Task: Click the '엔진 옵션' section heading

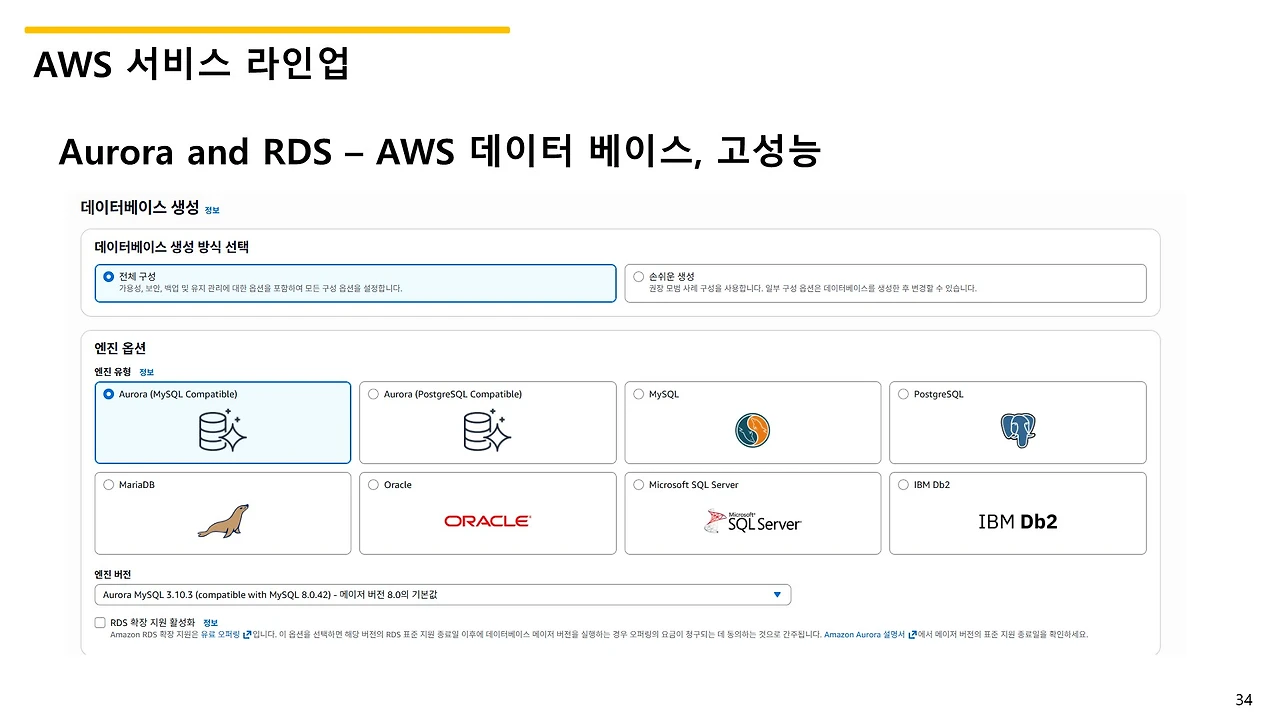Action: pos(120,348)
